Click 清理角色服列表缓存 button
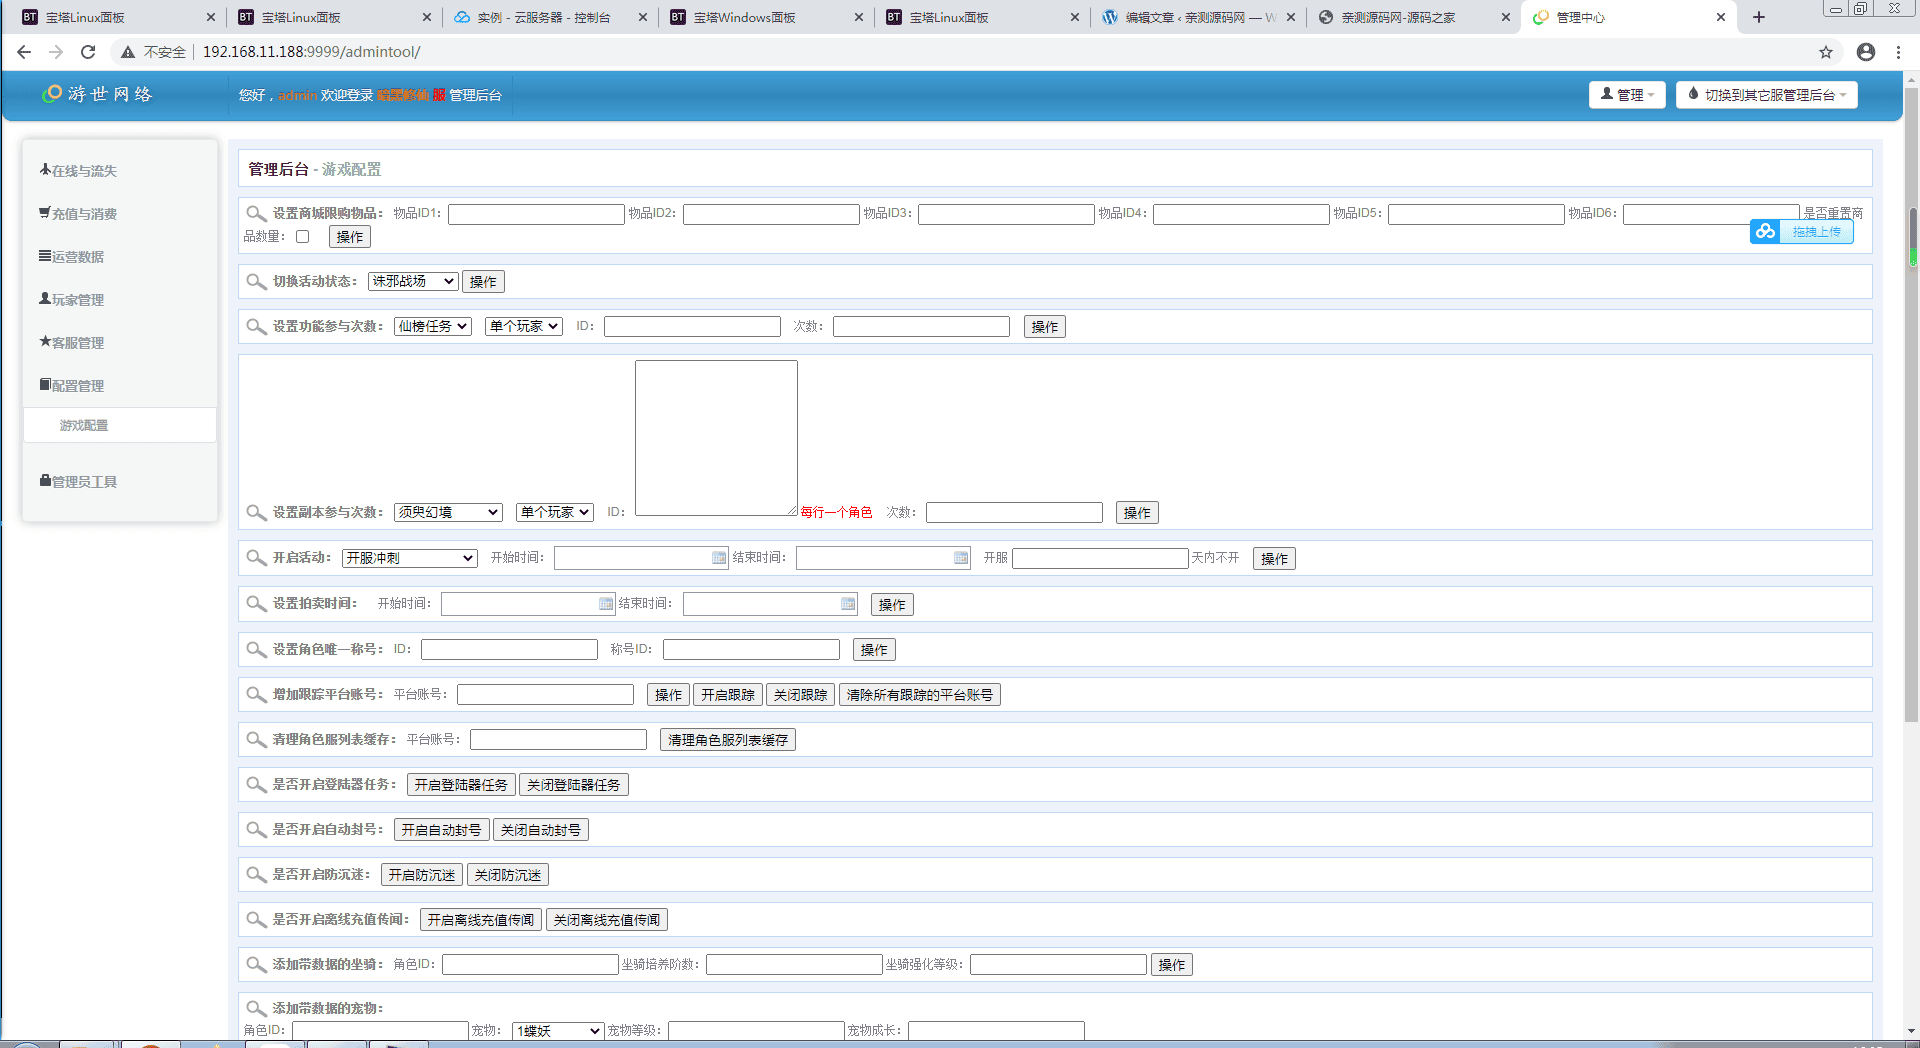Viewport: 1920px width, 1048px height. click(x=728, y=740)
